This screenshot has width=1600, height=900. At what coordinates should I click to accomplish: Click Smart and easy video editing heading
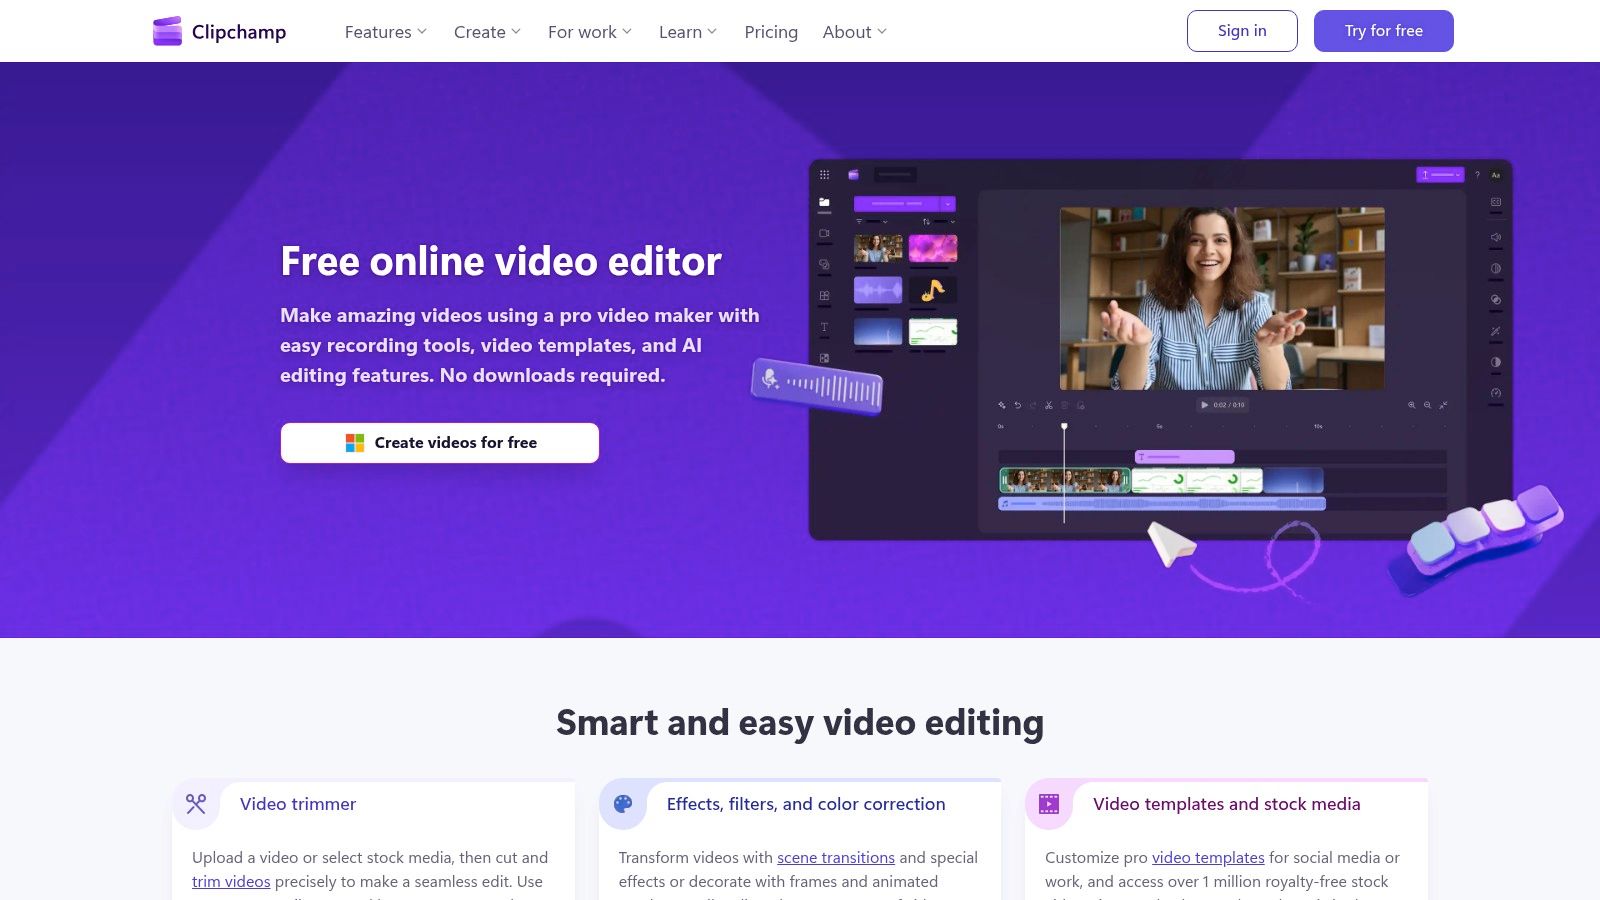coord(800,722)
